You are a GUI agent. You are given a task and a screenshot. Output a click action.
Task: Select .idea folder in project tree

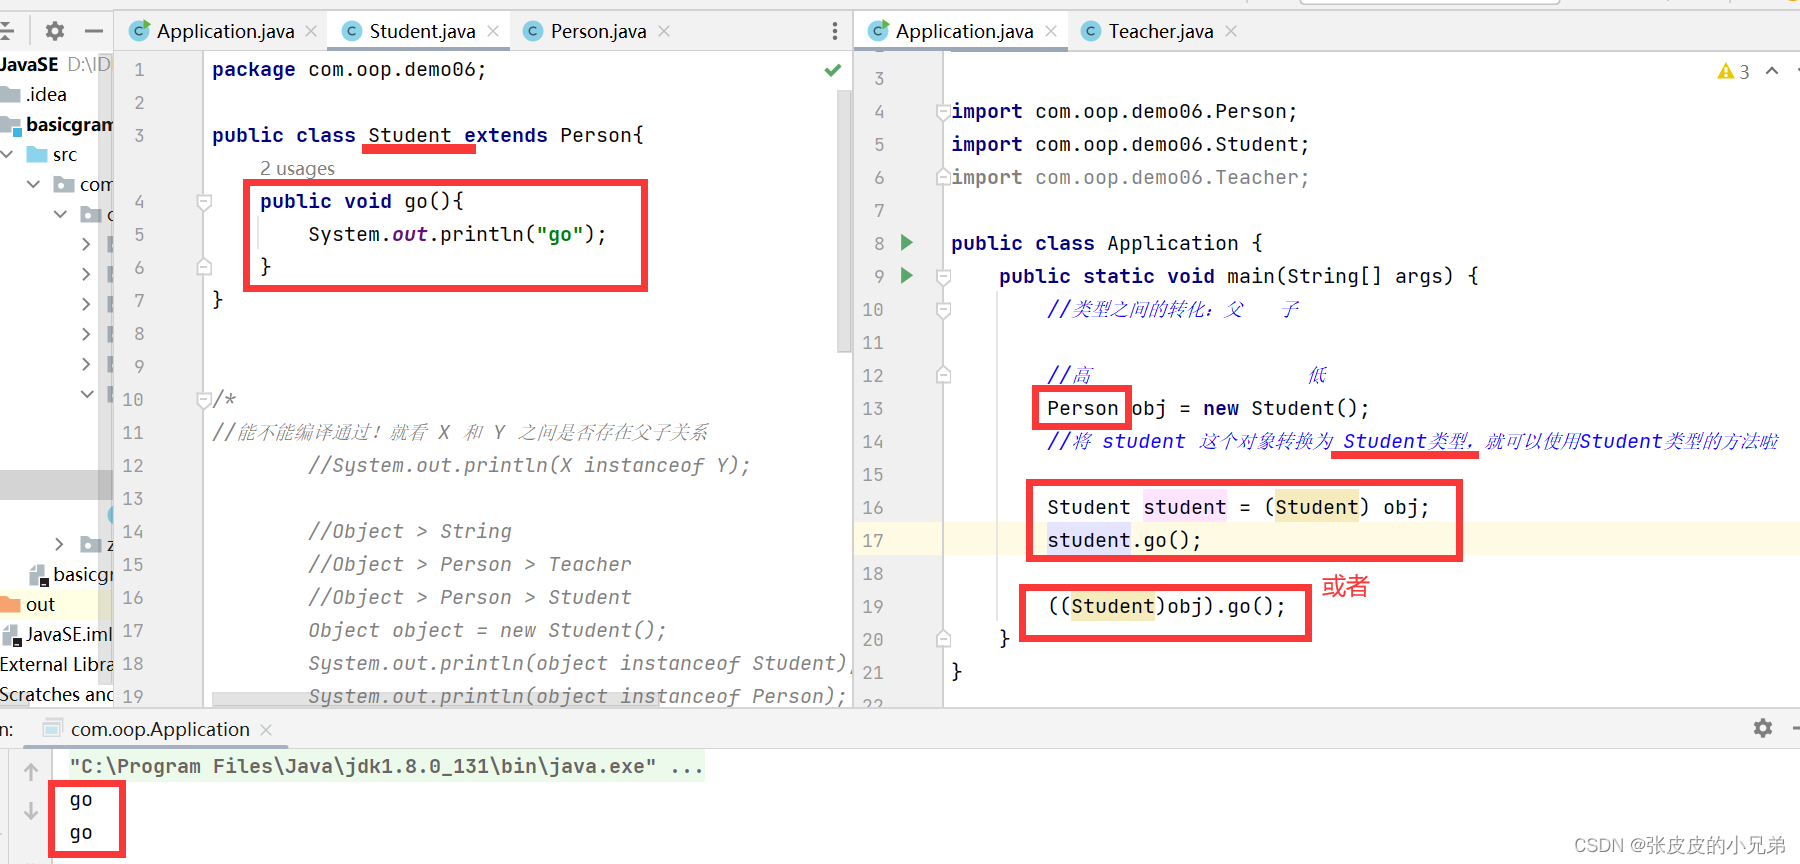tap(46, 94)
